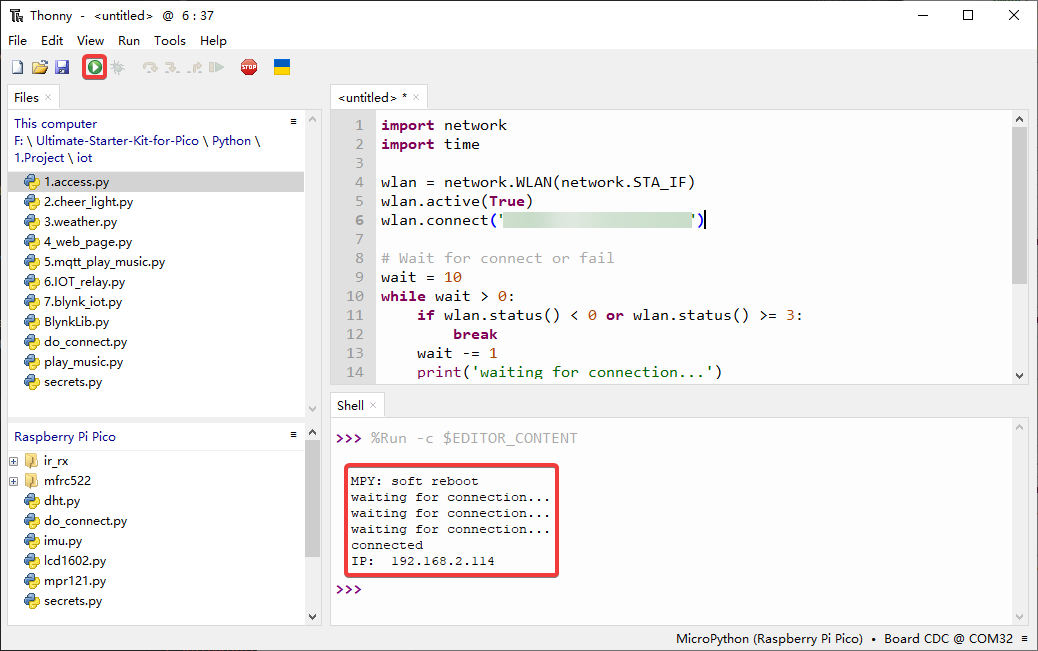The image size is (1038, 651).
Task: Stop the backend with red STOP icon
Action: 249,67
